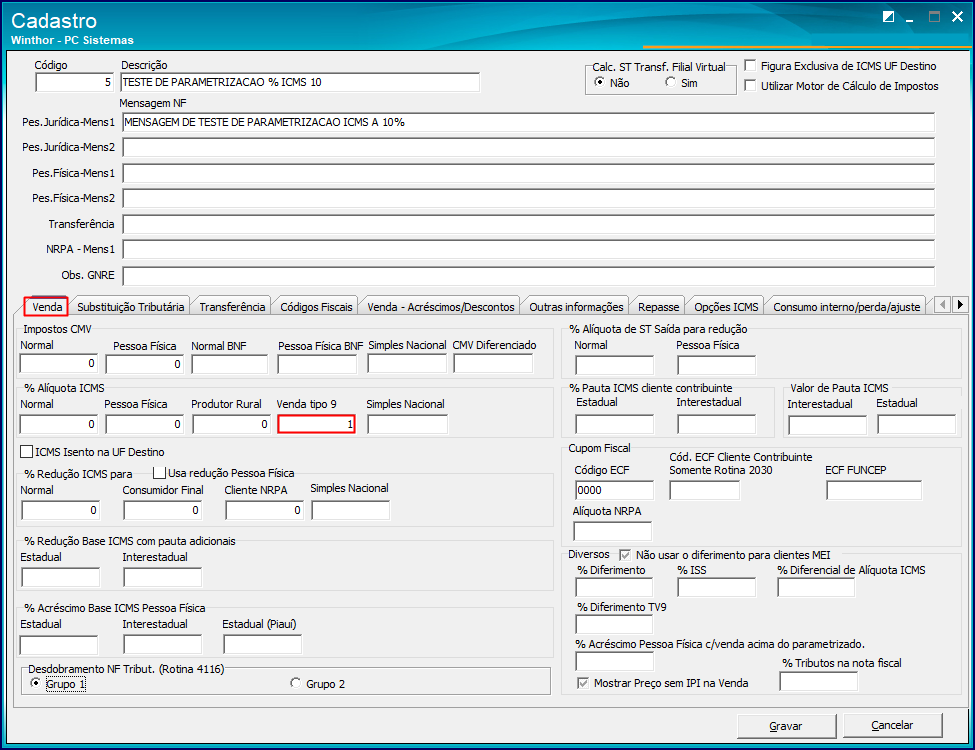Enable Utilizar Motor de Cálculo de Impostos

(x=751, y=85)
